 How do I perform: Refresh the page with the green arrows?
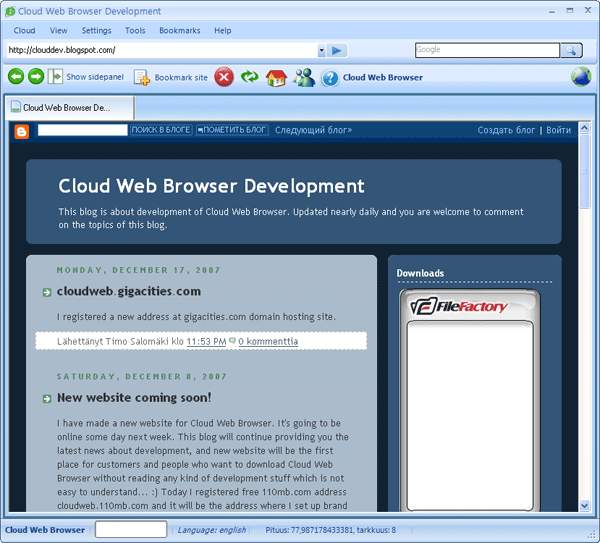click(x=249, y=77)
